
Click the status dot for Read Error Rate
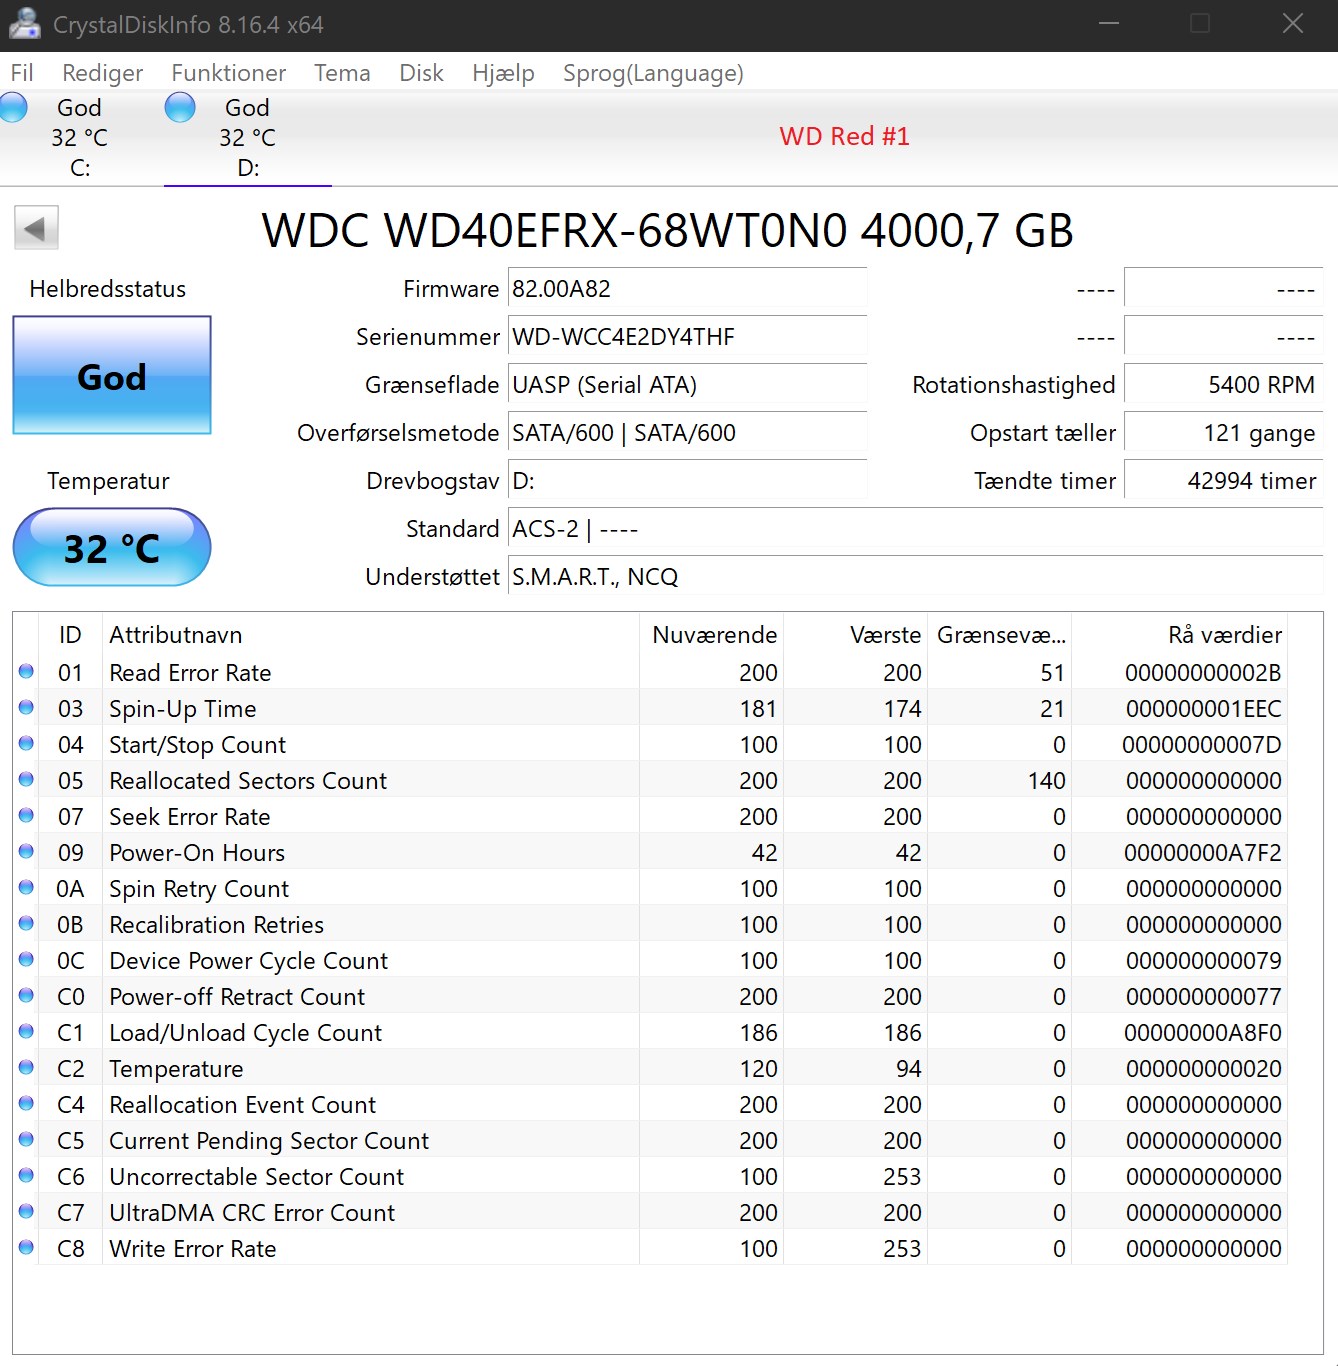tap(26, 672)
